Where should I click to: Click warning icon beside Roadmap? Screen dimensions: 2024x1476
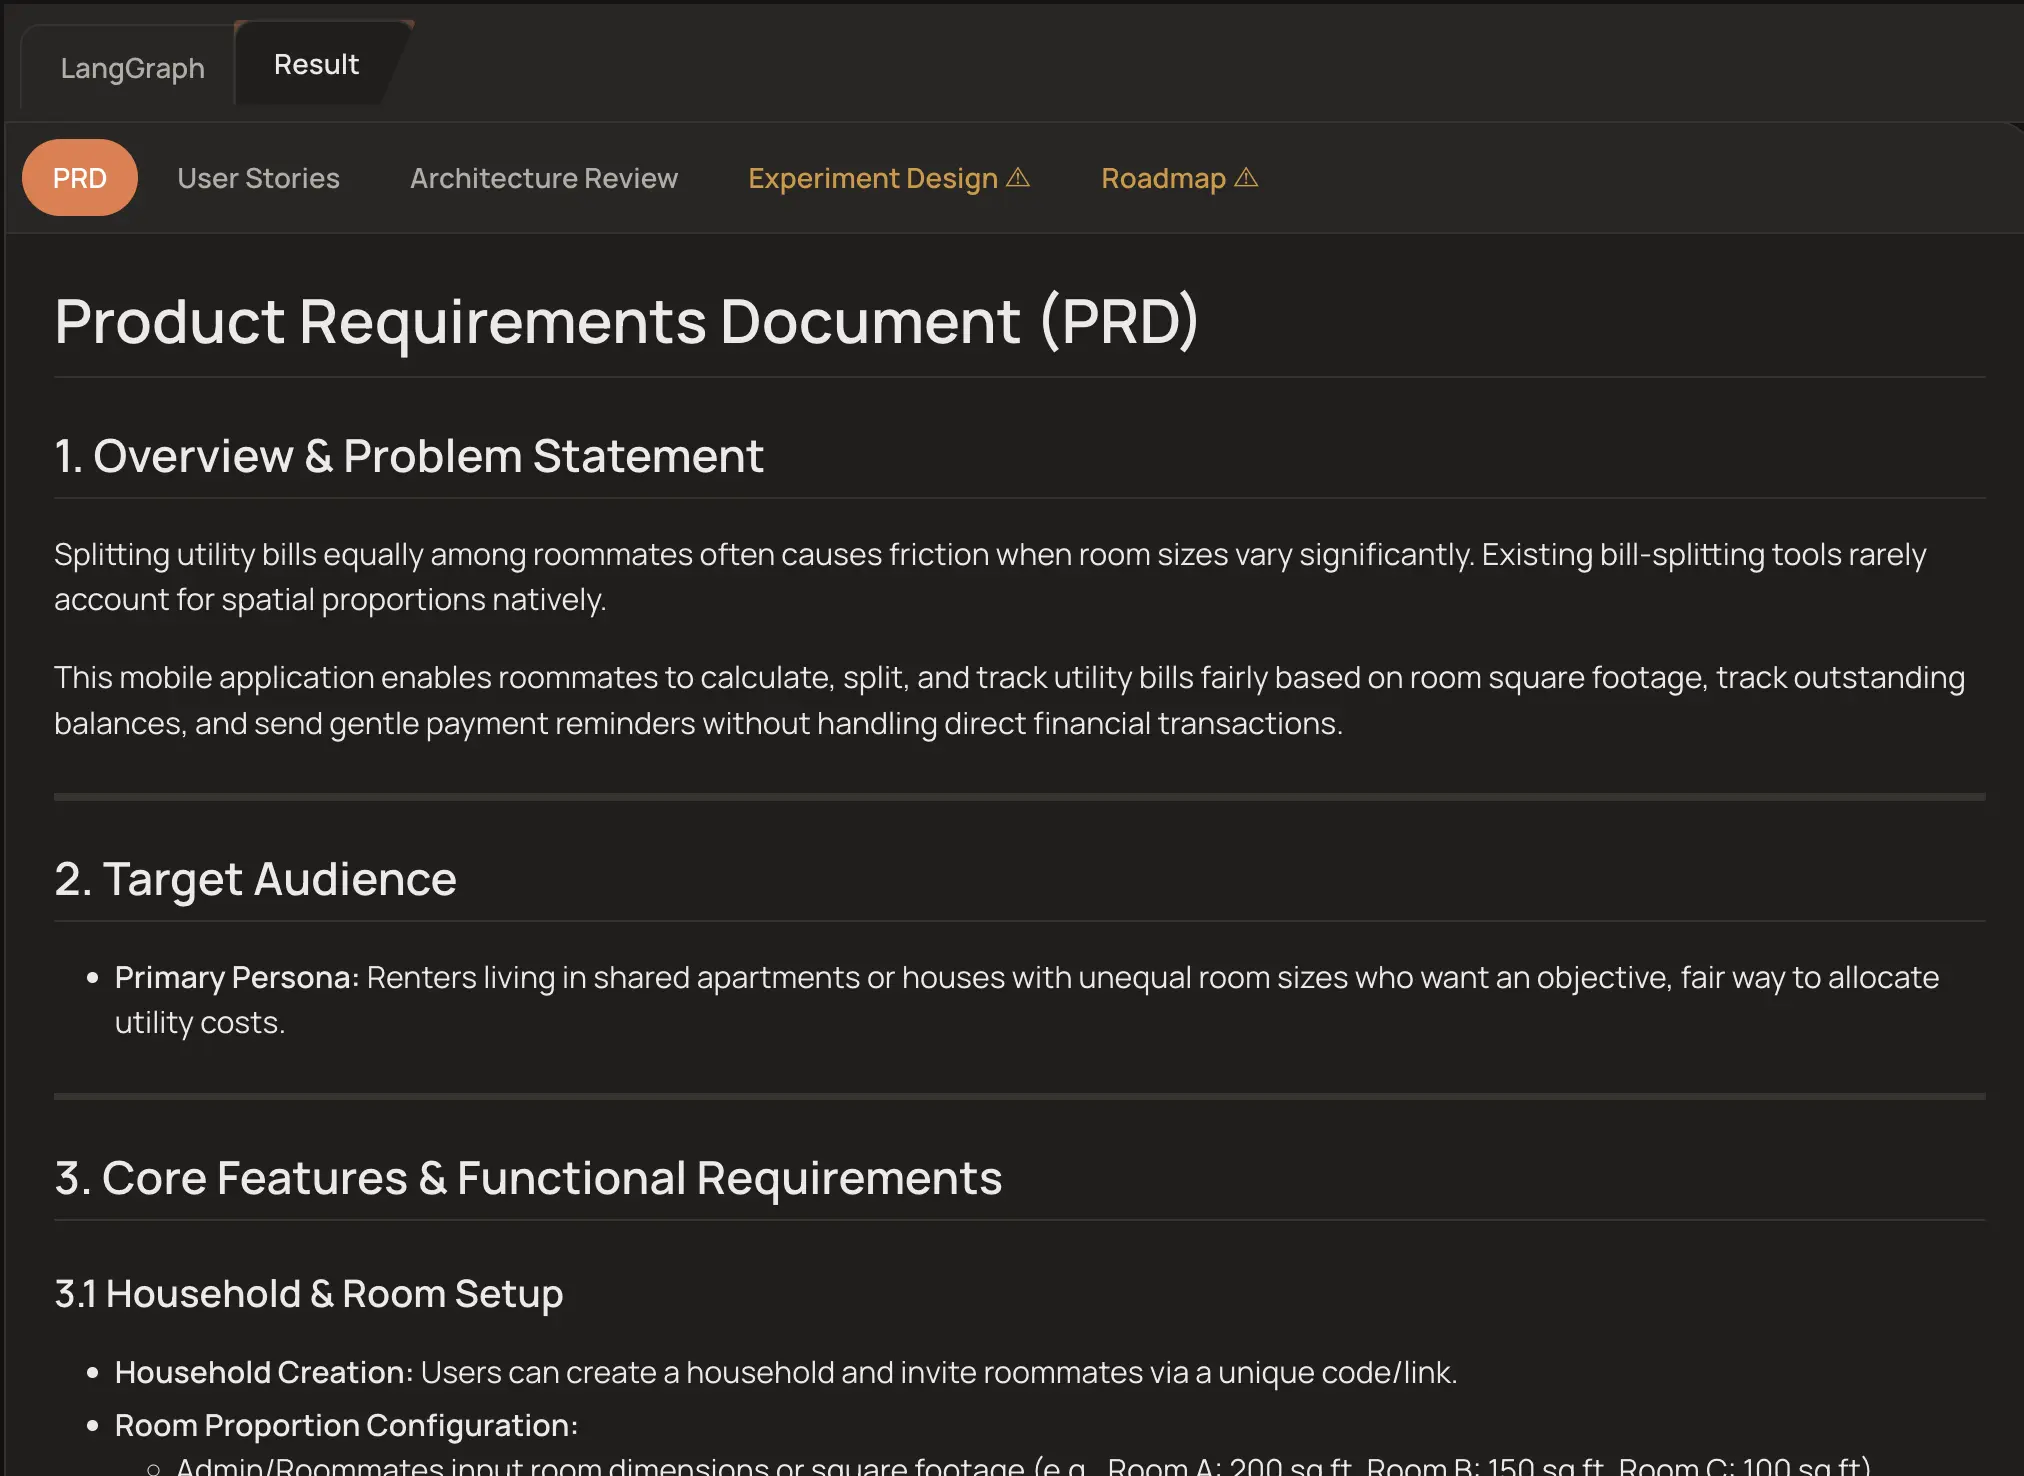pos(1246,177)
